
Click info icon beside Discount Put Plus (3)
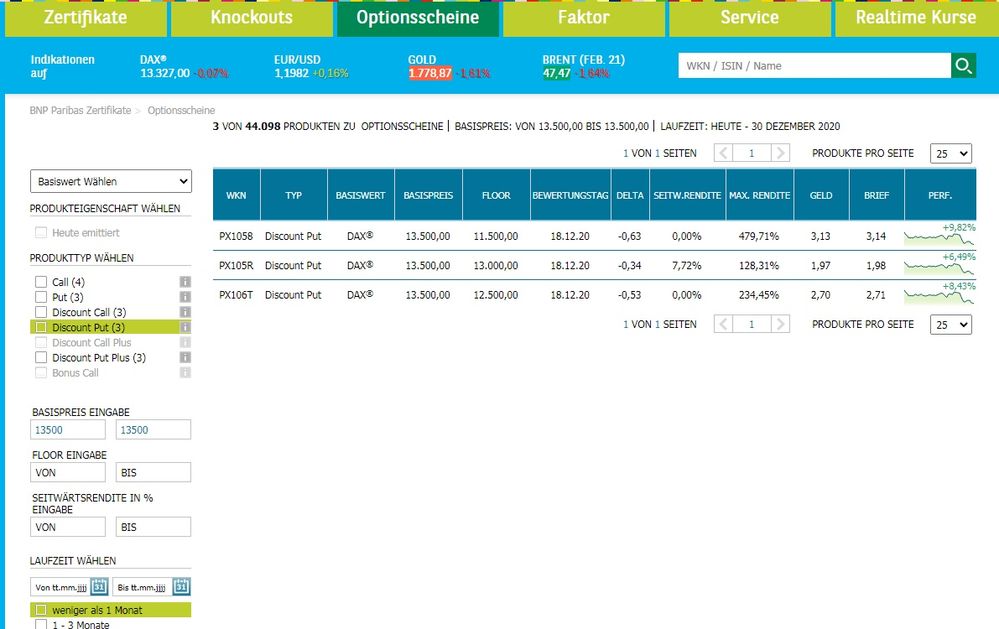tap(185, 358)
